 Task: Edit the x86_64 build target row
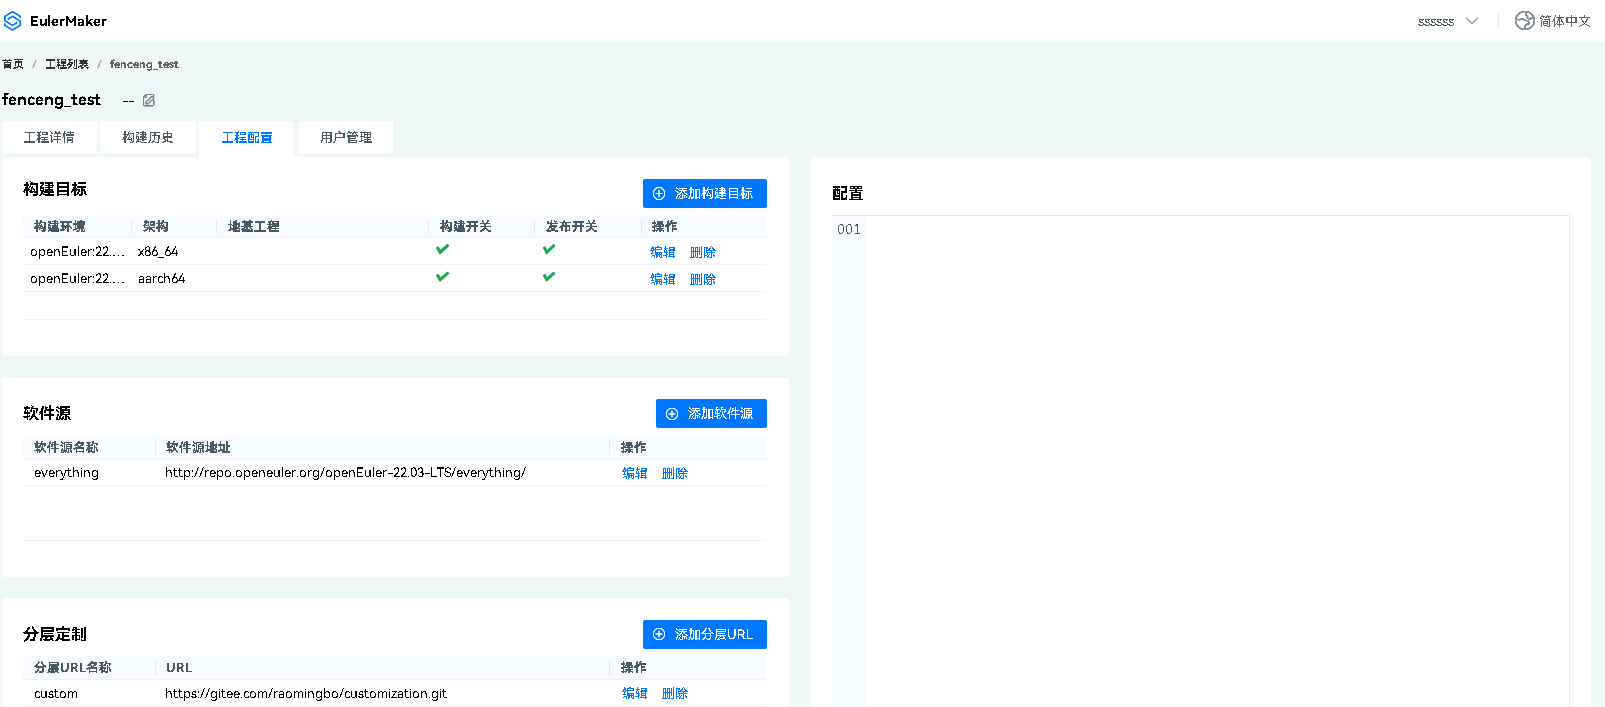click(662, 253)
